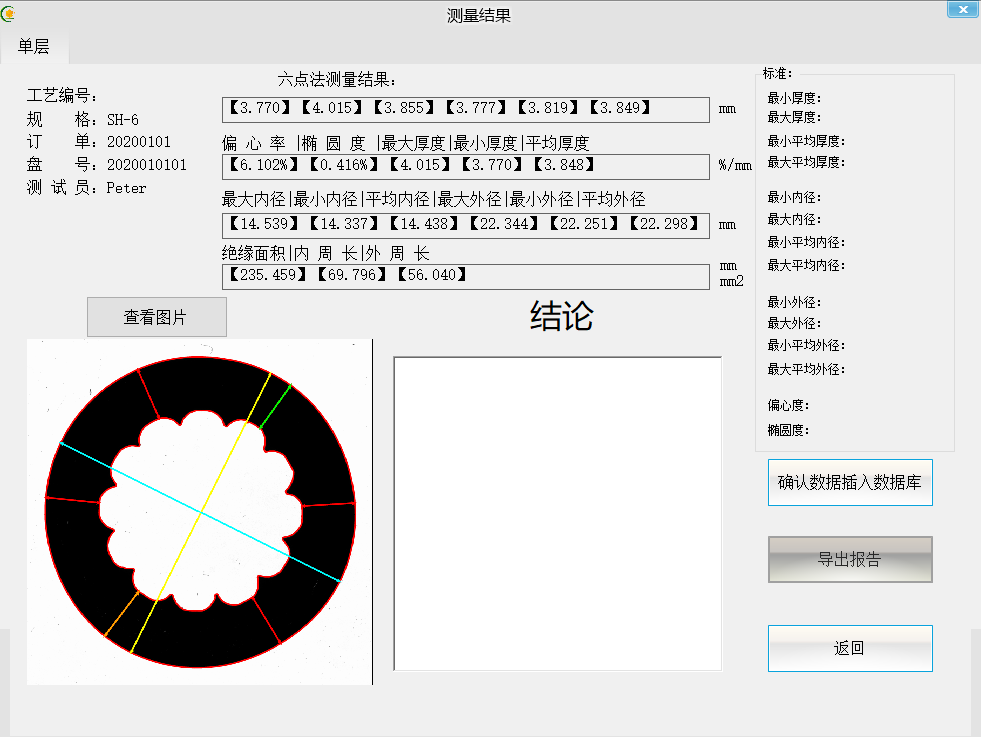
Task: Click the cable cross-section measurement image
Action: 197,510
